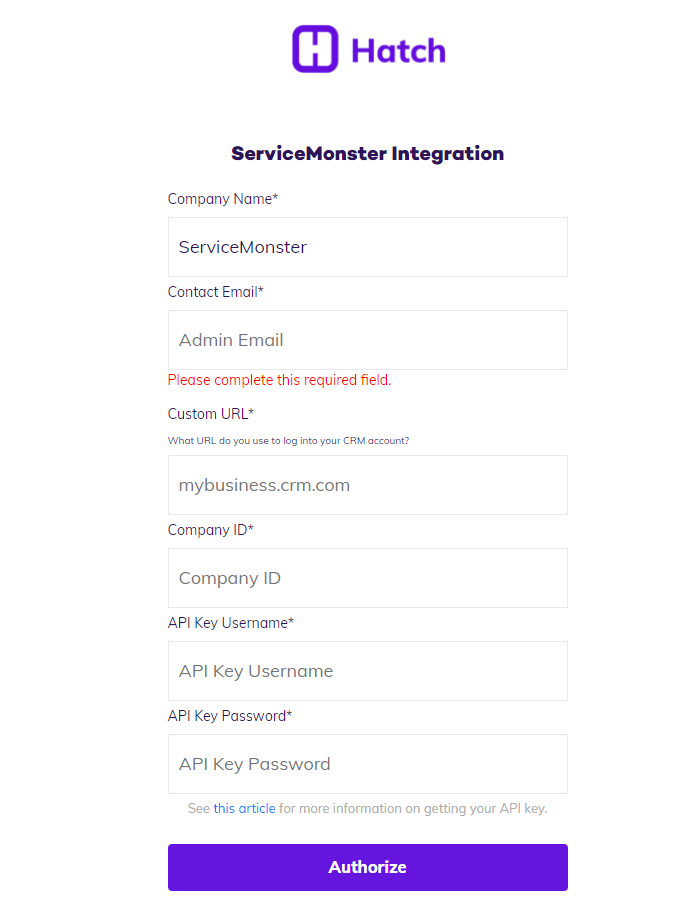Image resolution: width=677 pixels, height=901 pixels.
Task: Select the Admin Email input field
Action: (x=367, y=340)
